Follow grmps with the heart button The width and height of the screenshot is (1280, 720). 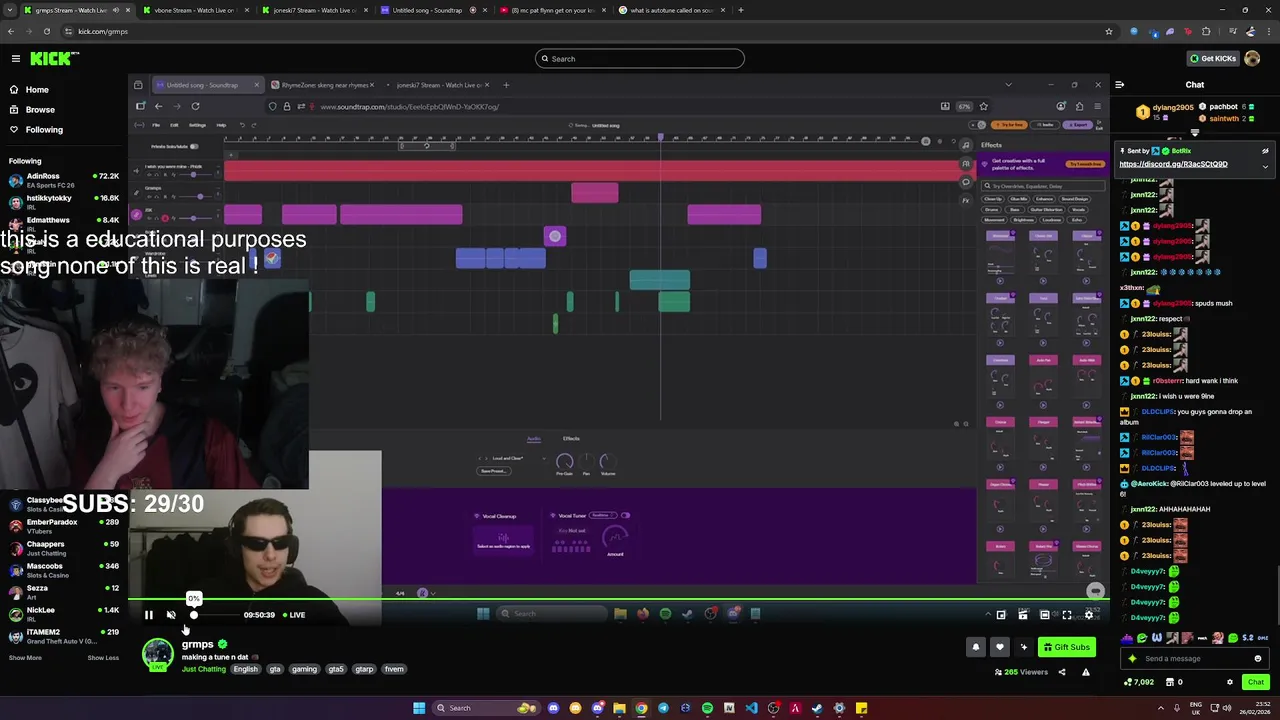click(x=999, y=647)
